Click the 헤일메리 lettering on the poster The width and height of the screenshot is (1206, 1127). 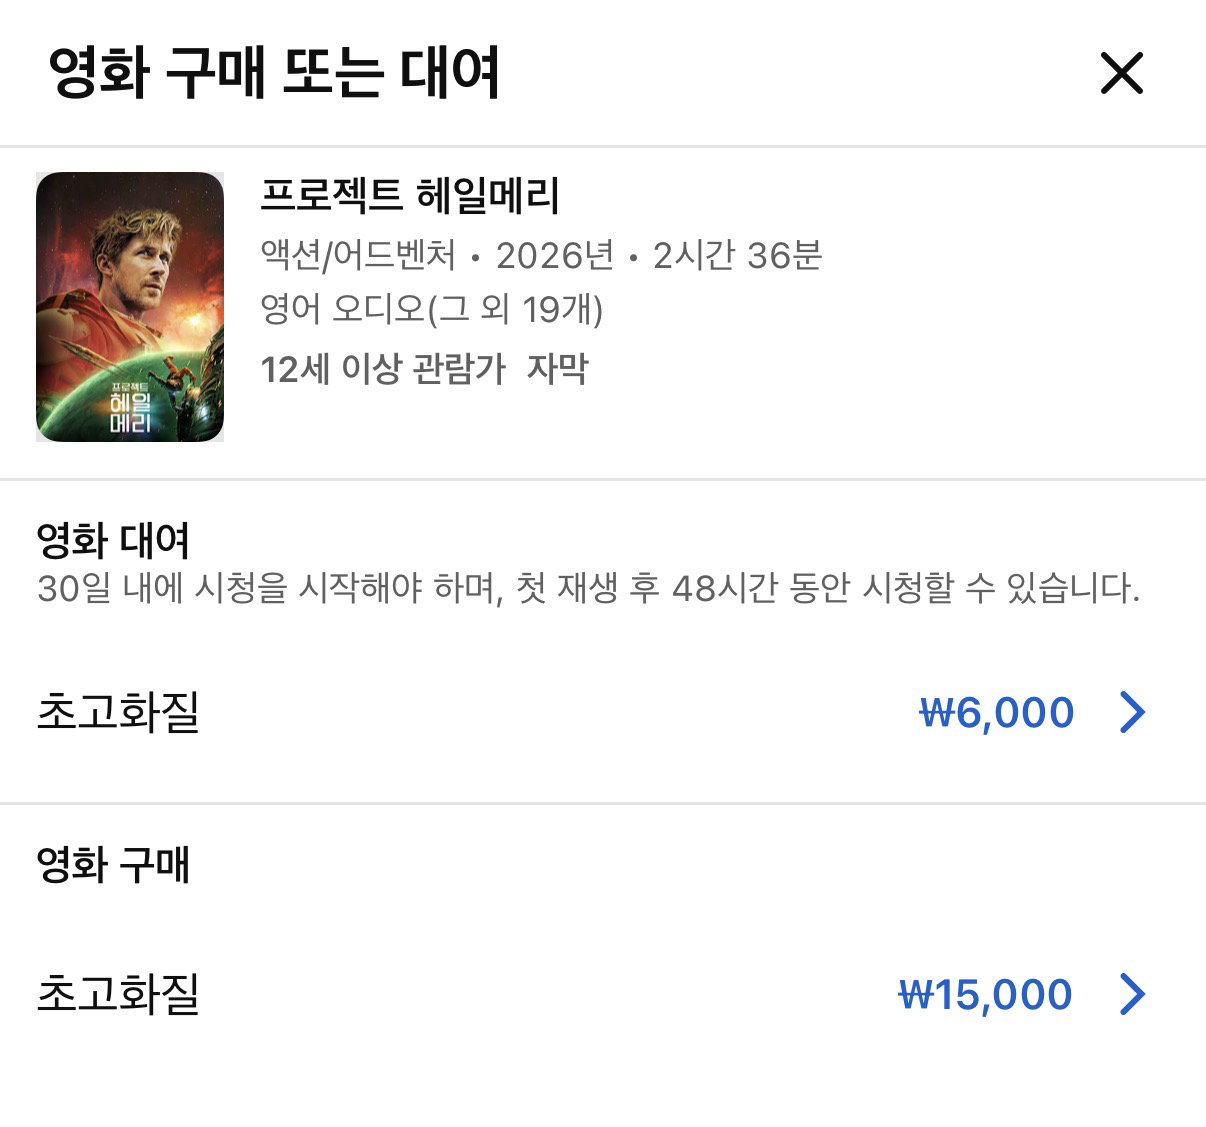pos(130,412)
